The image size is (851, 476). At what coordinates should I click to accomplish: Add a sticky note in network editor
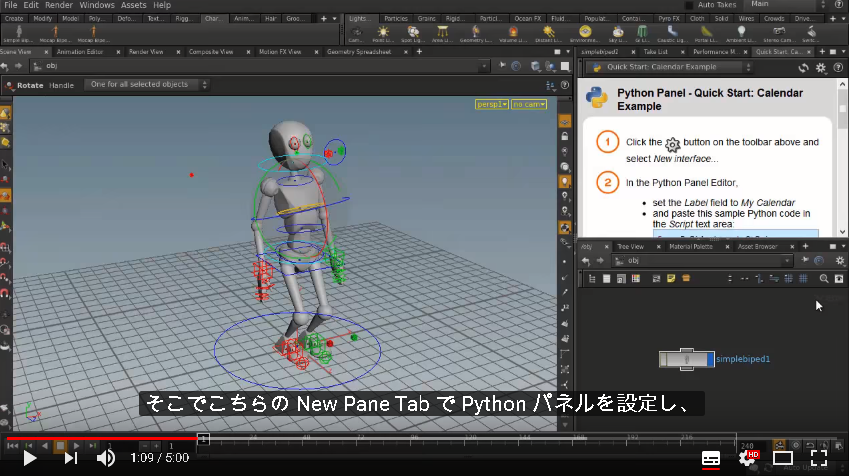coord(671,278)
